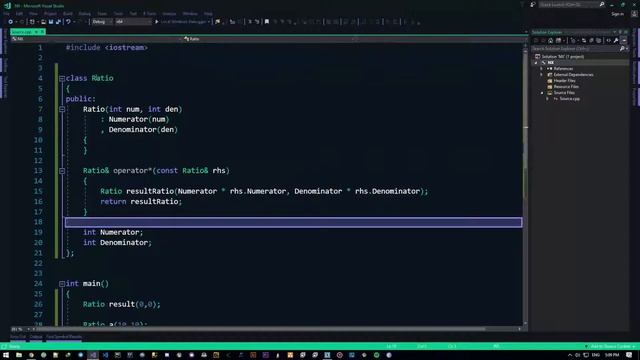This screenshot has width=640, height=360.
Task: Click the green Start debugging arrow
Action: pos(156,22)
